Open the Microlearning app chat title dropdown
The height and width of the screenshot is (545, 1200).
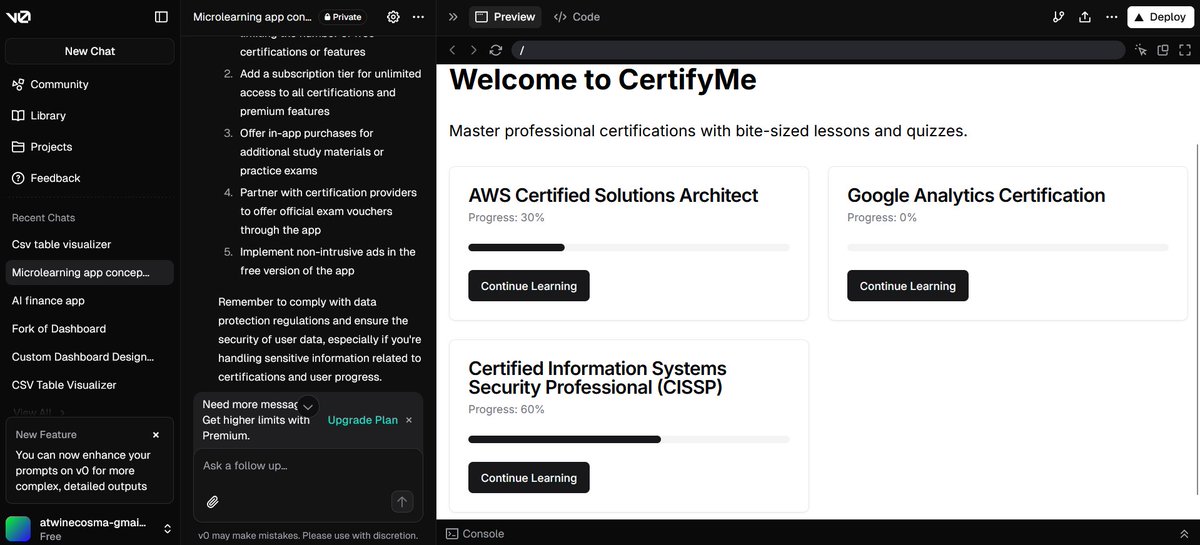pyautogui.click(x=252, y=17)
